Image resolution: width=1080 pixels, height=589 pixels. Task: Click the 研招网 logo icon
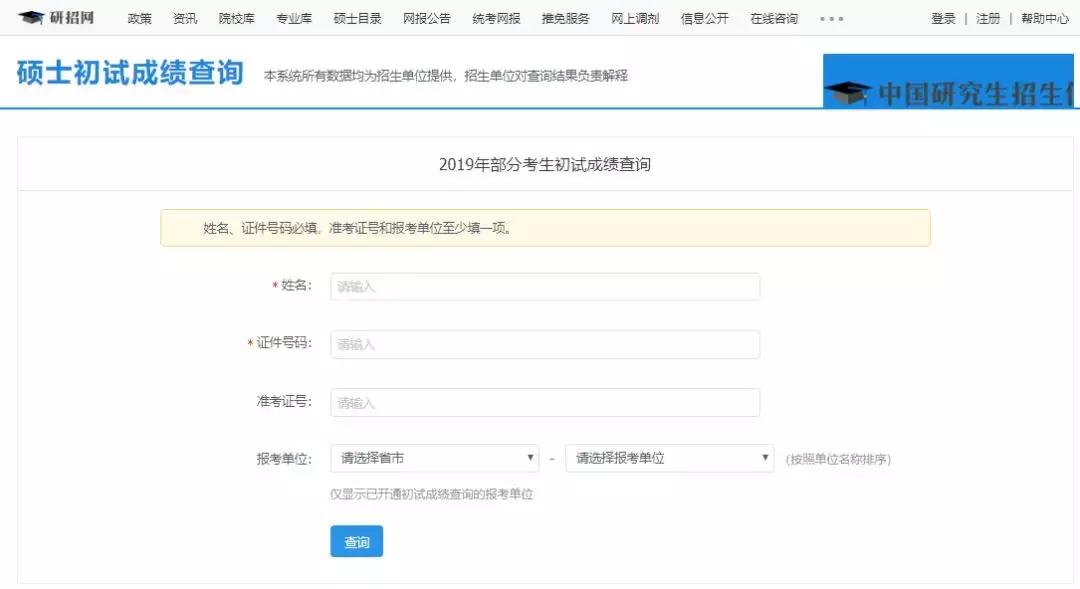click(x=32, y=18)
